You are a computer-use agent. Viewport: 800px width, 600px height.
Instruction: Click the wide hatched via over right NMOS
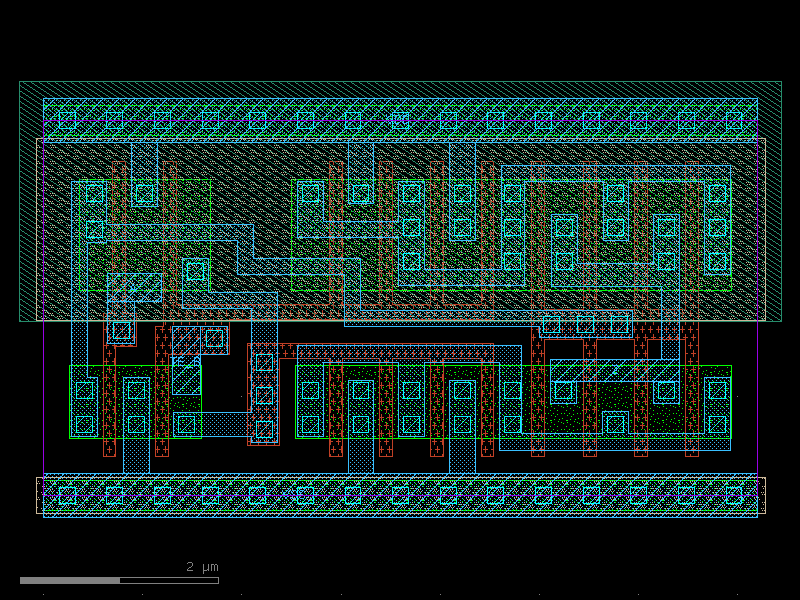click(615, 371)
